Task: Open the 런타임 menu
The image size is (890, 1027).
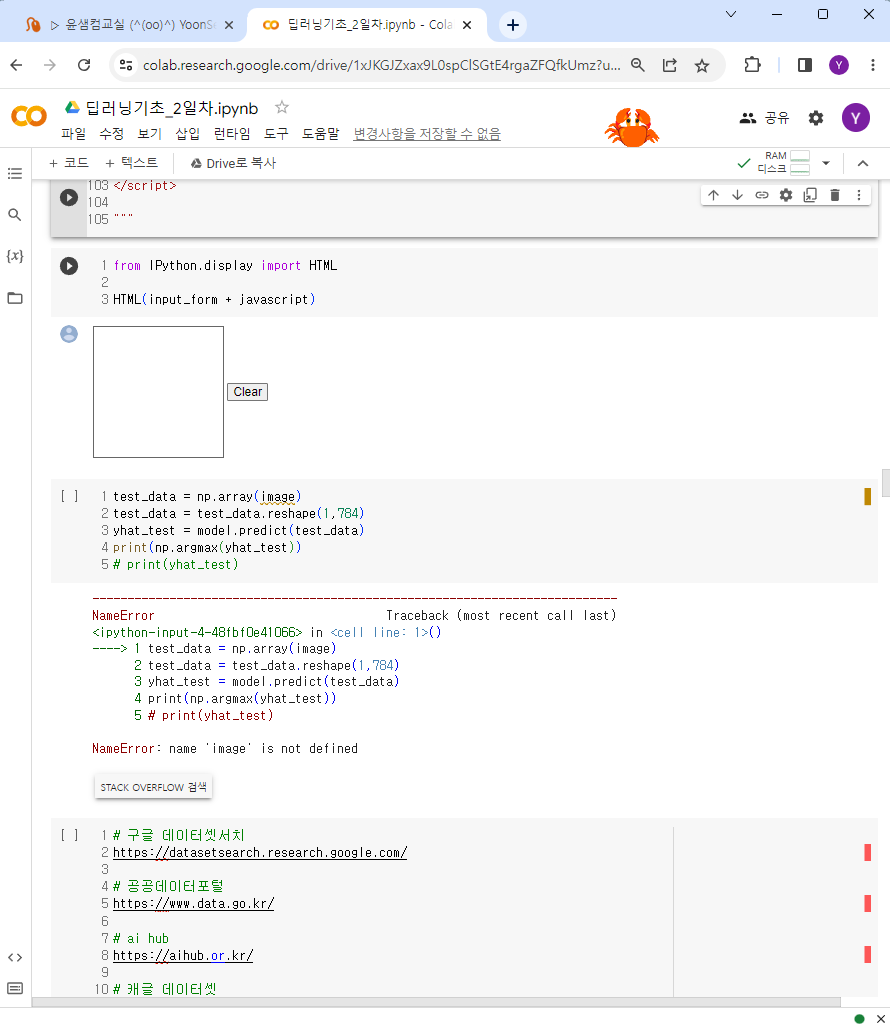Action: [x=232, y=134]
